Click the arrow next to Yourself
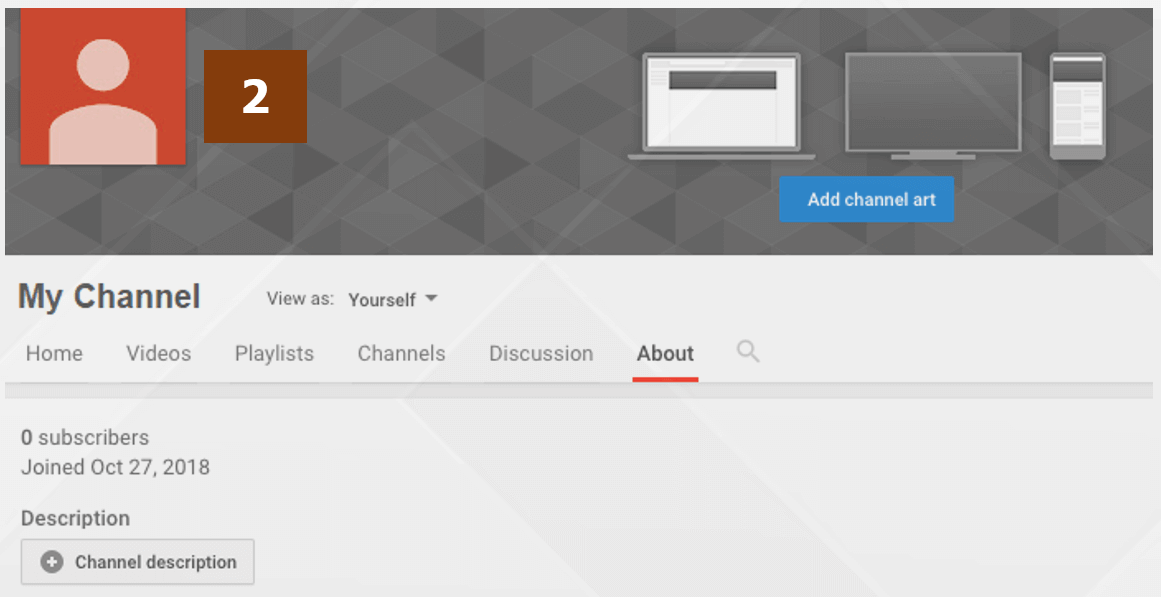Viewport: 1161px width, 597px height. click(431, 299)
